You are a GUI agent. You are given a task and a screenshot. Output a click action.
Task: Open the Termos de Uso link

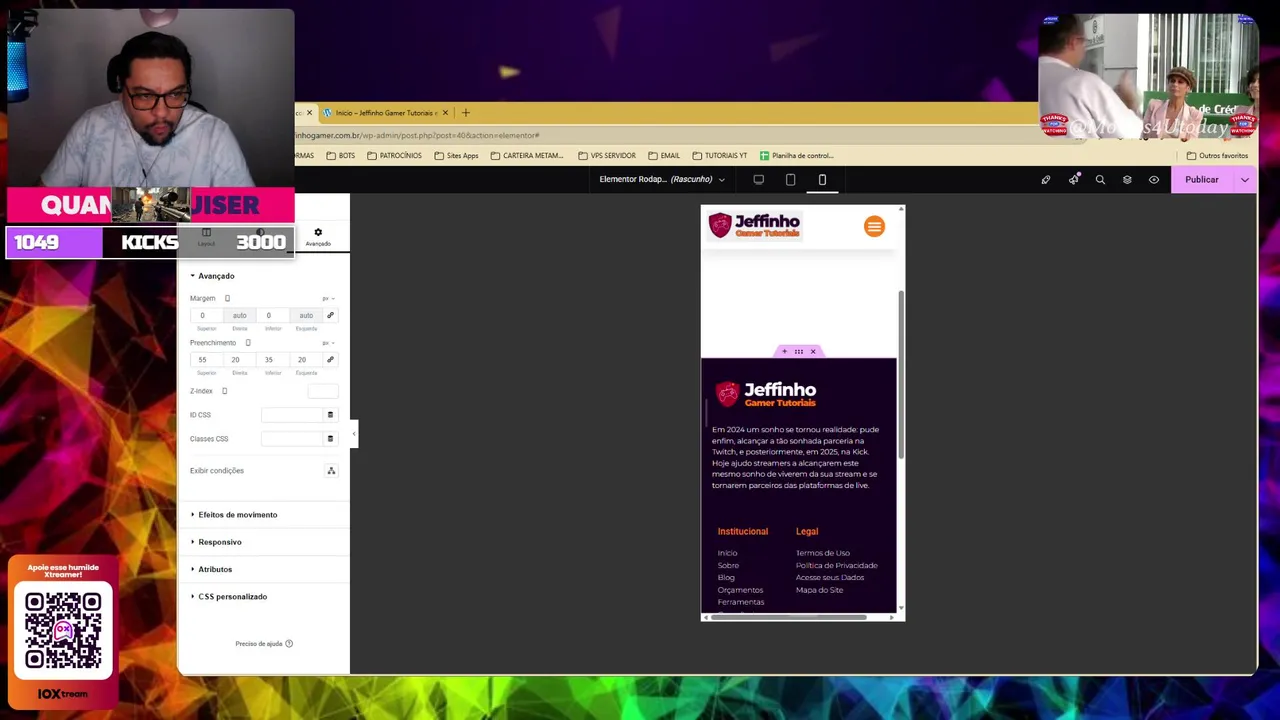tap(823, 553)
